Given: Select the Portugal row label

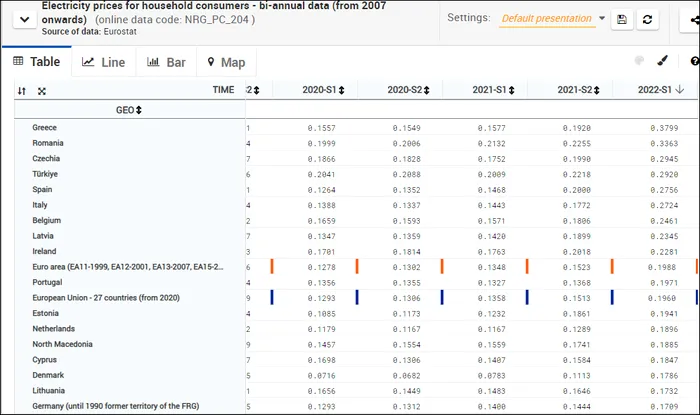Looking at the screenshot, I should pos(47,282).
